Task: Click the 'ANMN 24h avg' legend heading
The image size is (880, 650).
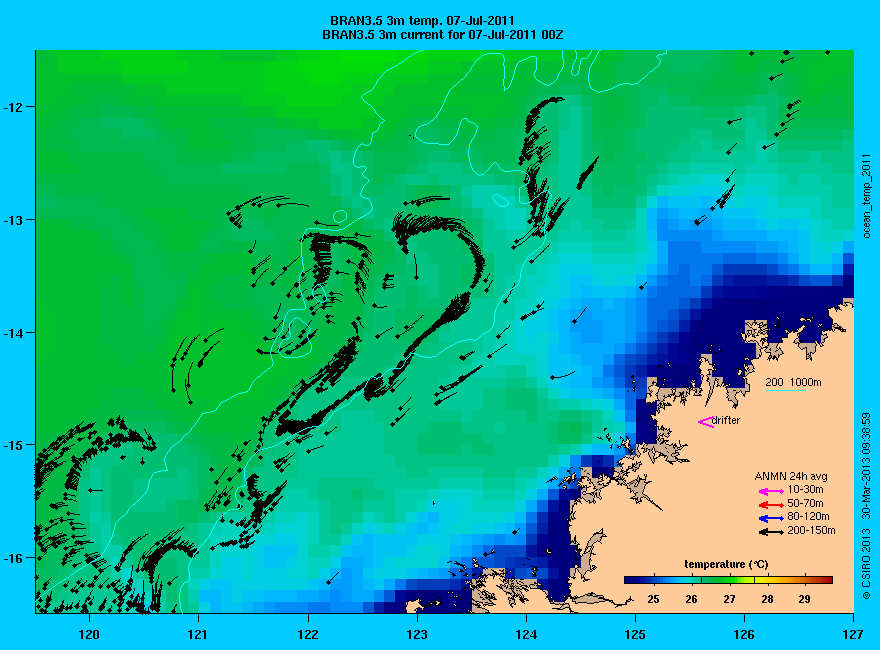Action: pyautogui.click(x=791, y=477)
